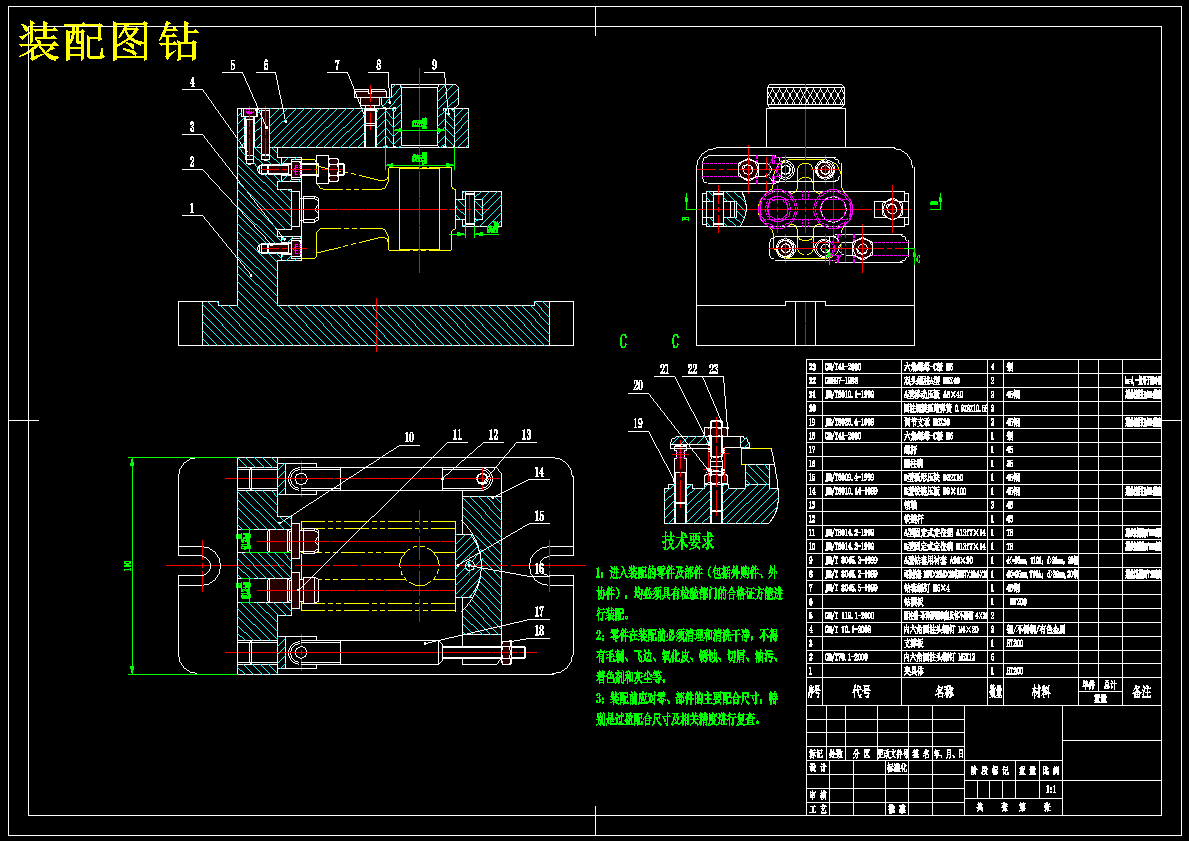Click the 分区 cell in the revision table
Image resolution: width=1189 pixels, height=841 pixels.
[861, 754]
